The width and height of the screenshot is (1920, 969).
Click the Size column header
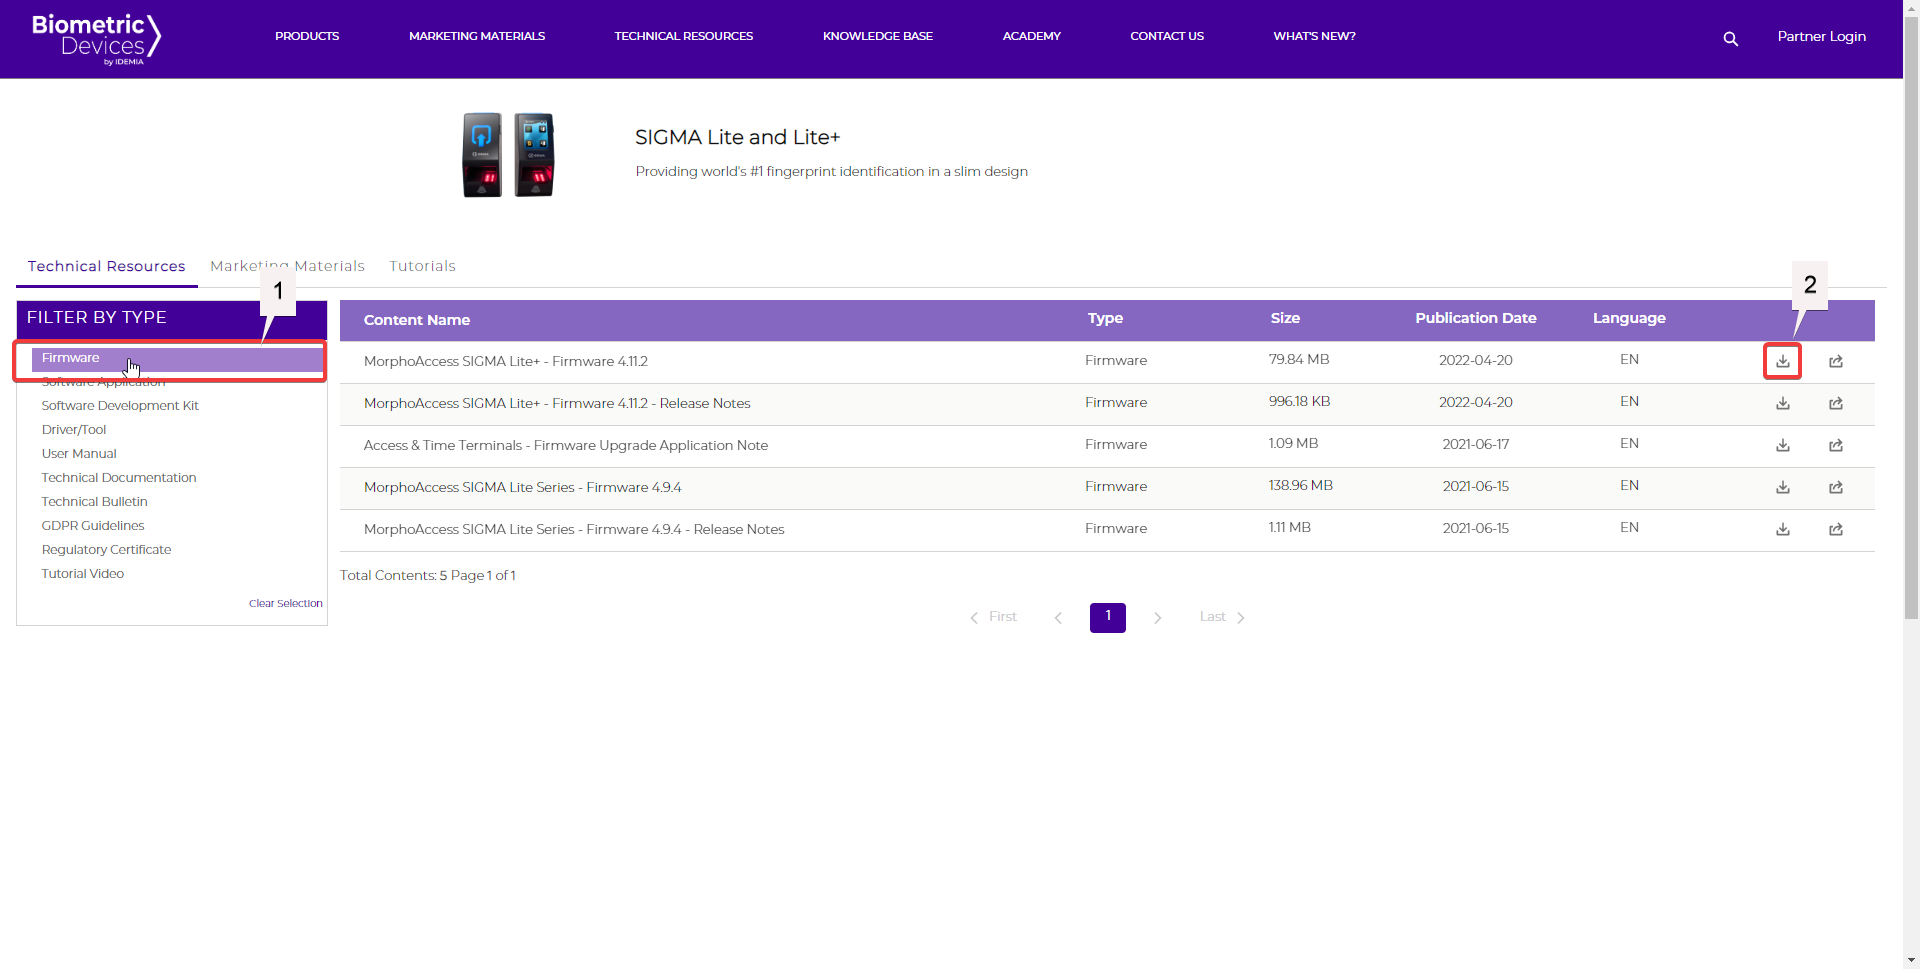1285,318
